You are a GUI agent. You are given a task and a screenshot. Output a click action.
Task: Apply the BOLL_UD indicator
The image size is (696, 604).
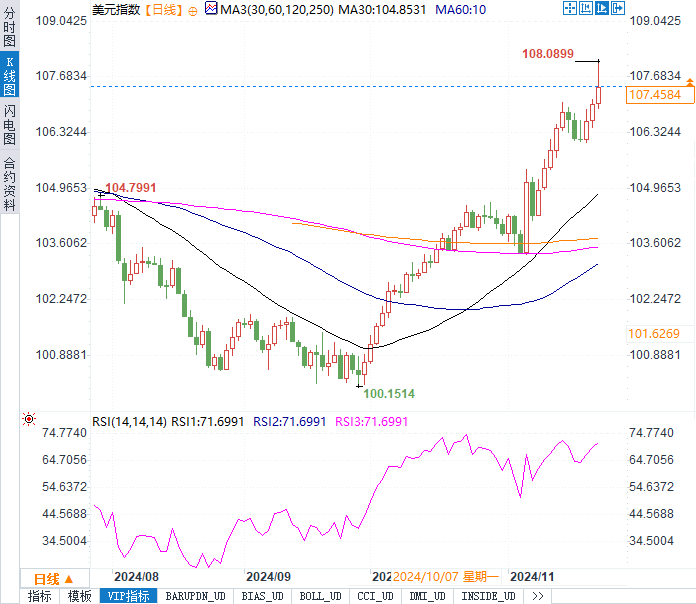[x=320, y=596]
